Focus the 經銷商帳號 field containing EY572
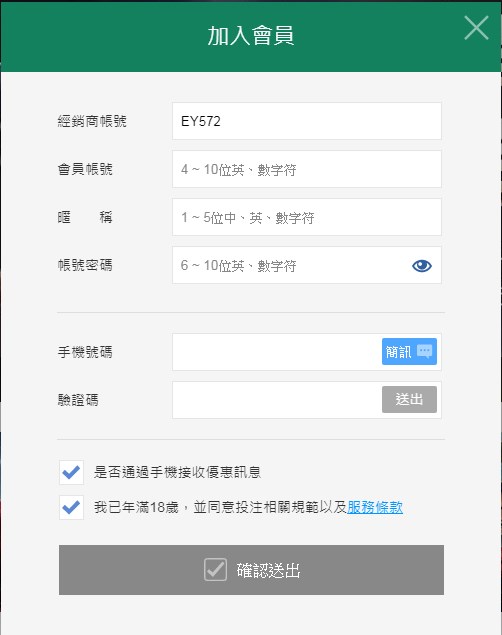The width and height of the screenshot is (502, 635). click(x=306, y=121)
